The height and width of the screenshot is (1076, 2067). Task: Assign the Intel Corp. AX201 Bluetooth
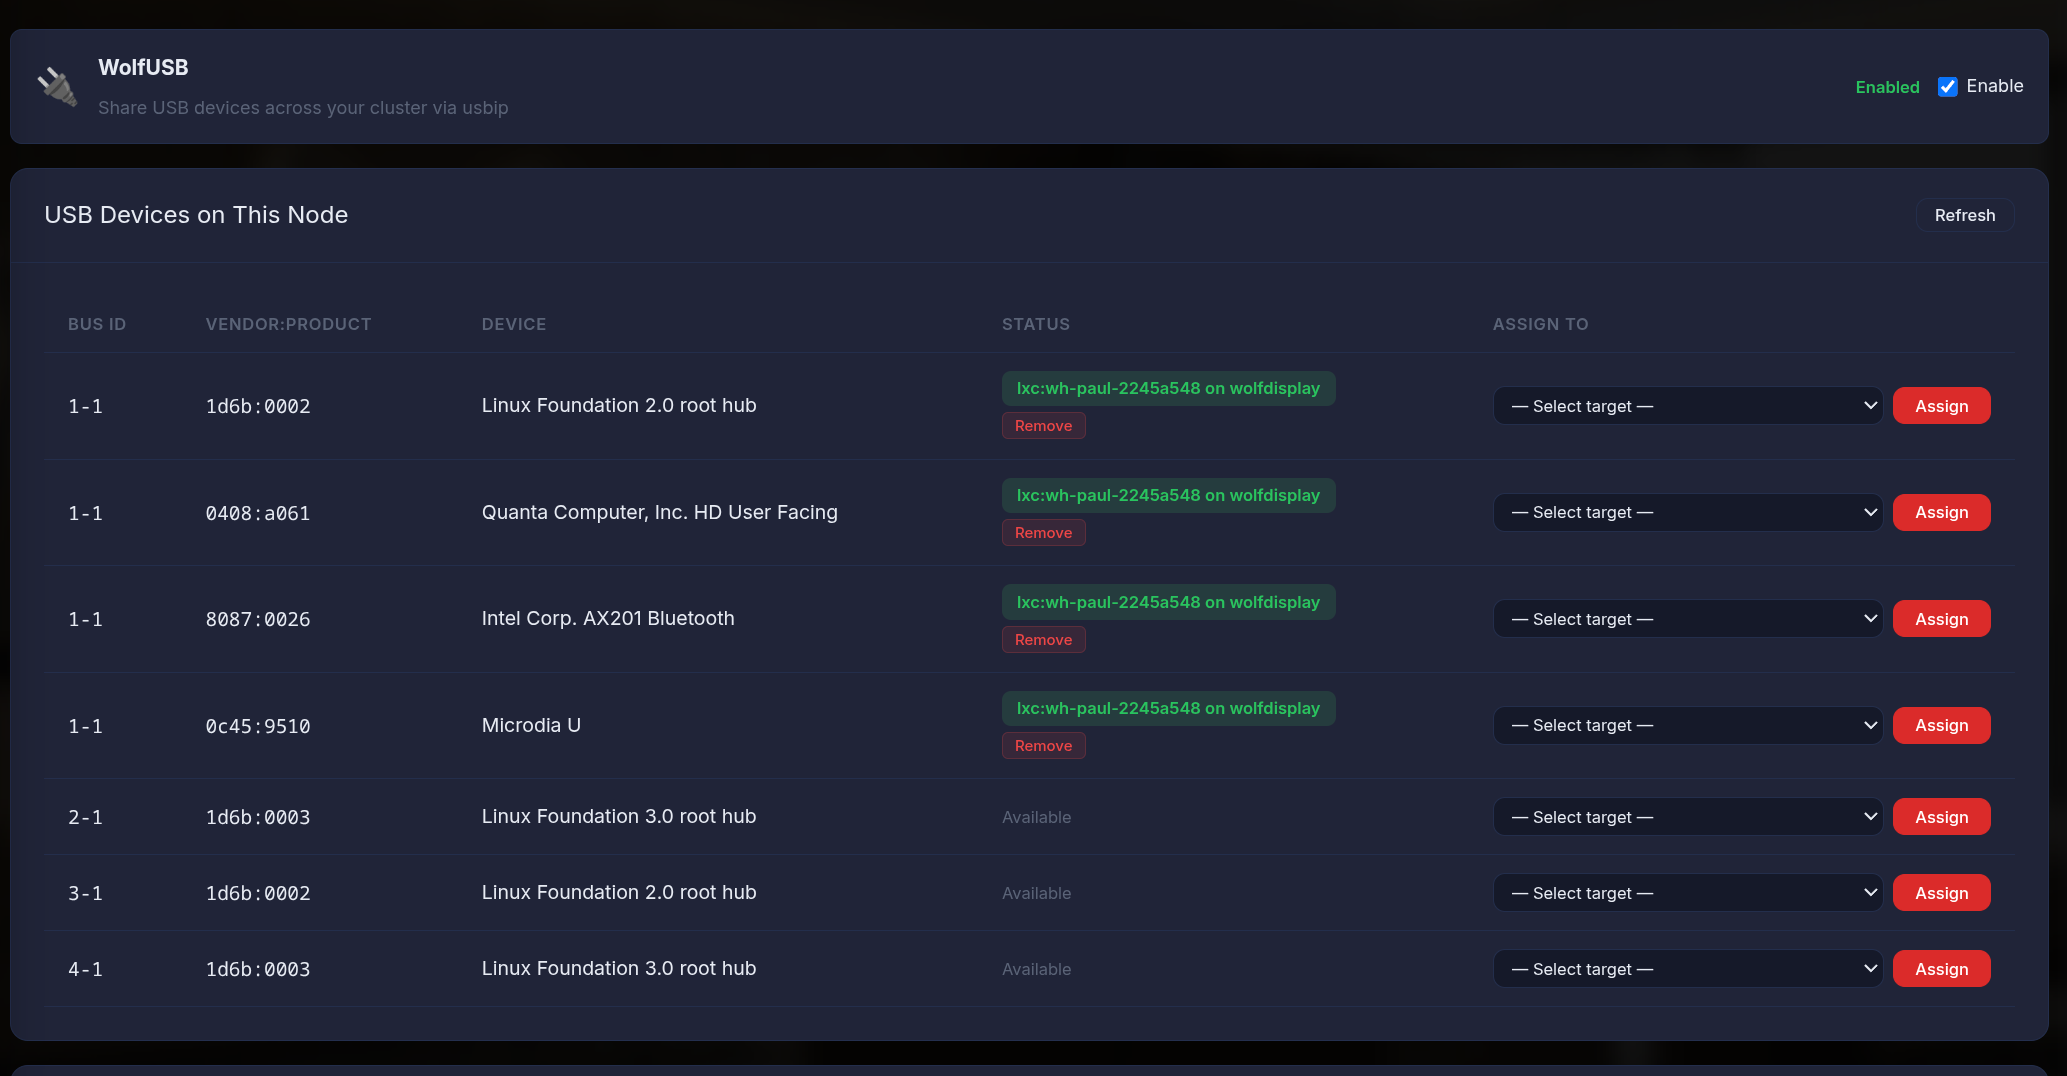coord(1941,619)
